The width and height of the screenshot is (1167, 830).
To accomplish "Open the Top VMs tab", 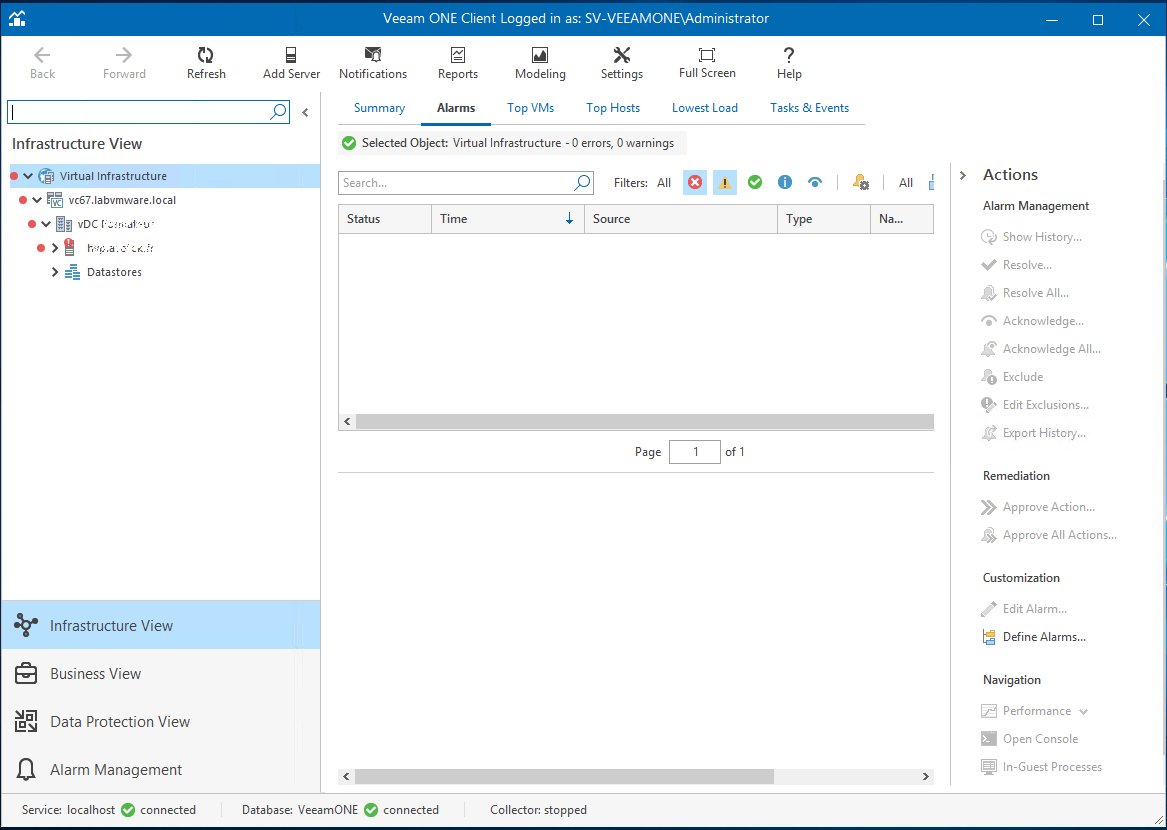I will (x=531, y=108).
